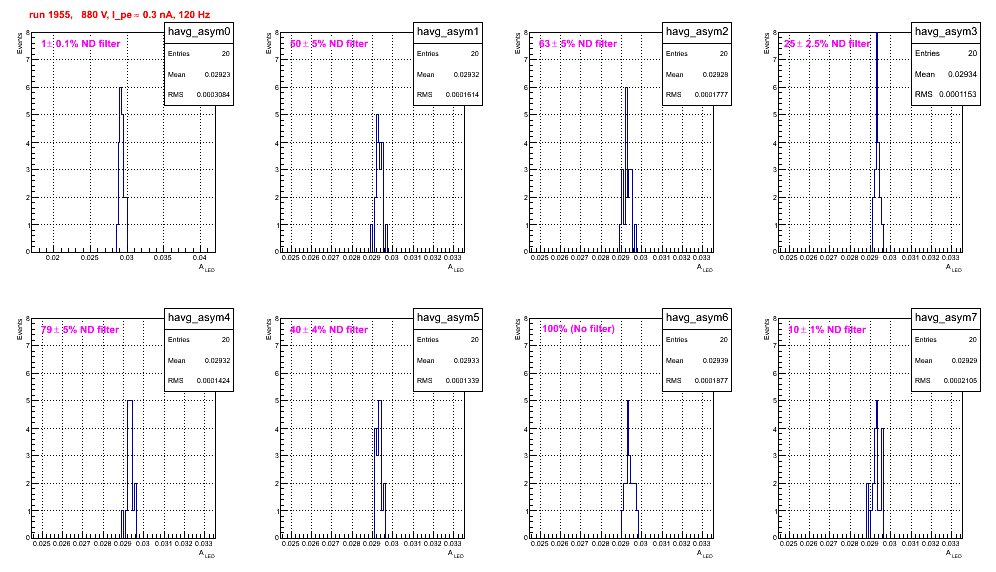The image size is (996, 572).
Task: Click the blue histogram in the havg_asym1 plot
Action: tap(379, 183)
